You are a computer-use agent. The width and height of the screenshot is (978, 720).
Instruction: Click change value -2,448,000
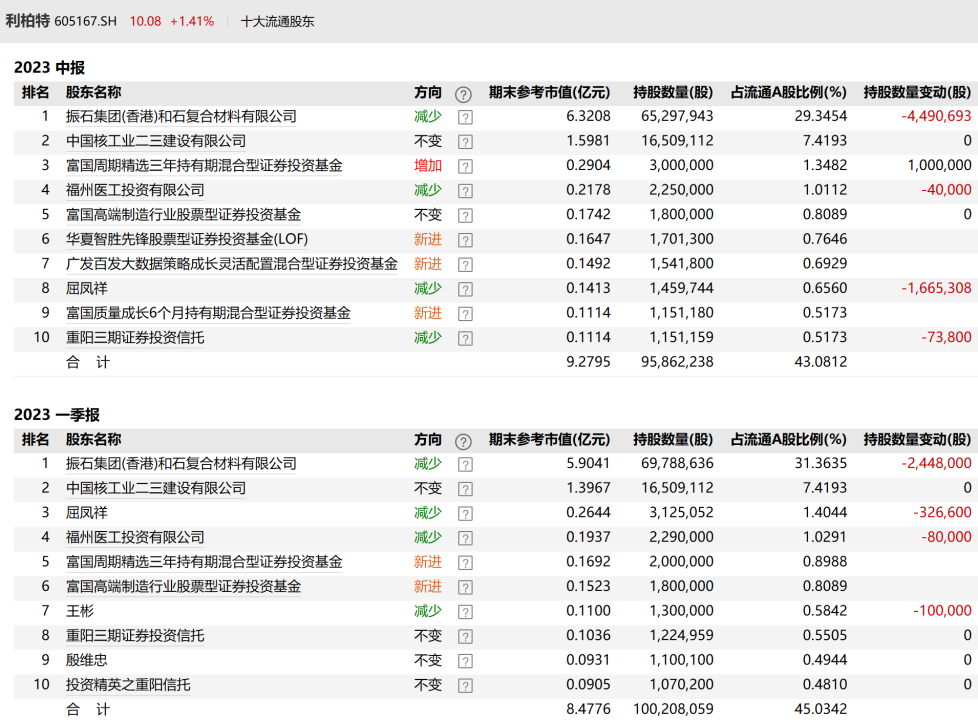click(936, 464)
